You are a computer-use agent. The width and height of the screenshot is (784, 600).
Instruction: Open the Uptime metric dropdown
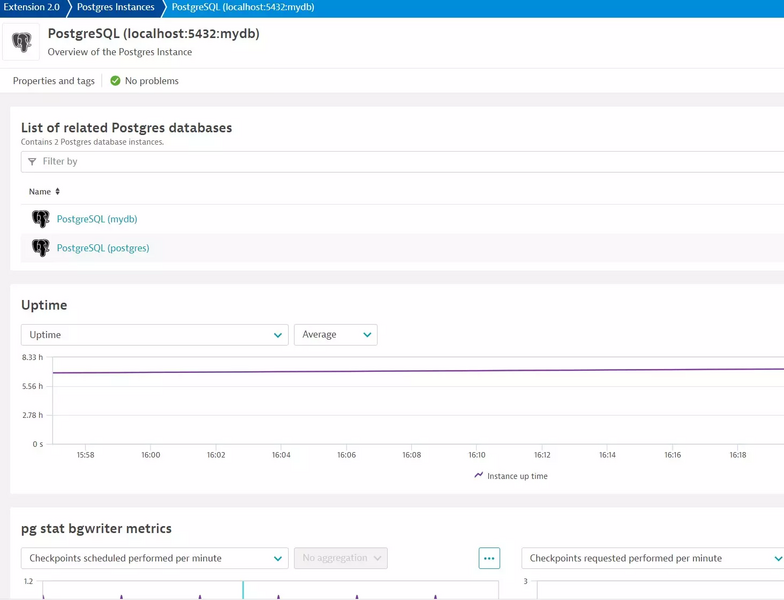155,335
